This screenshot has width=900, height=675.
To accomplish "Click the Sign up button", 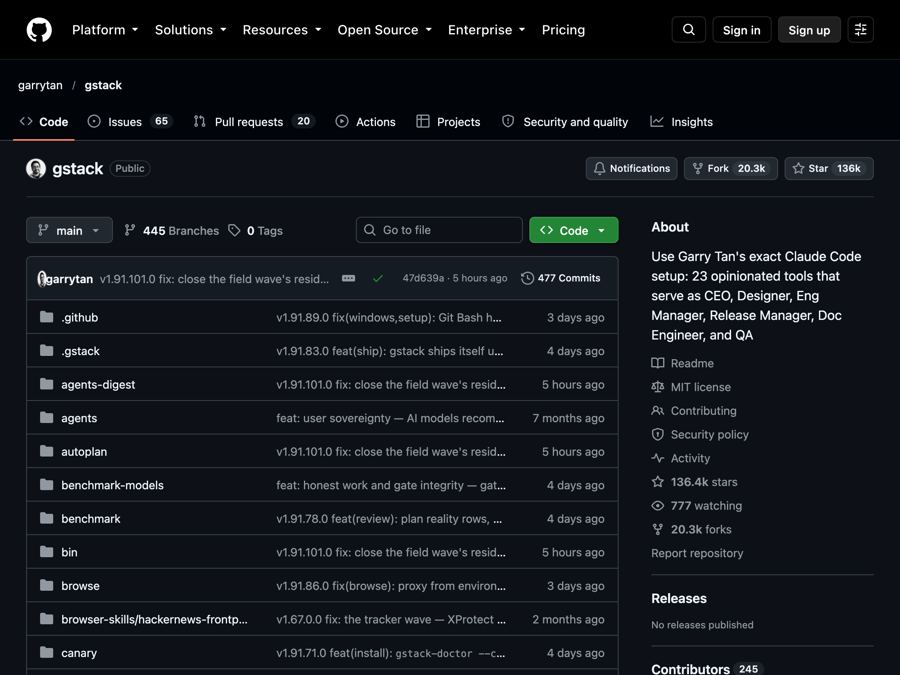I will pos(809,30).
